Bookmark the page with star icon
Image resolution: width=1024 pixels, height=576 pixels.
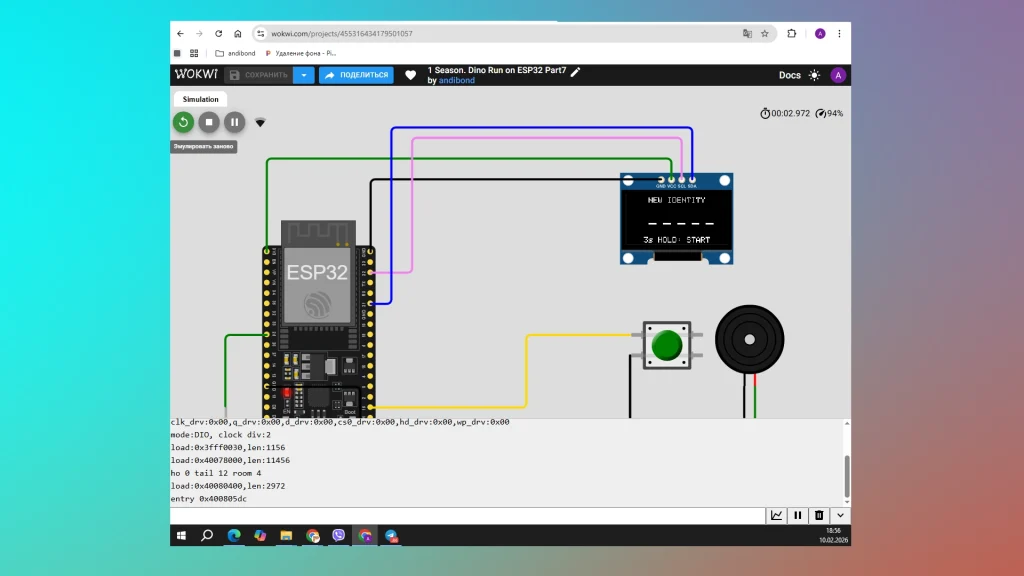click(x=765, y=33)
